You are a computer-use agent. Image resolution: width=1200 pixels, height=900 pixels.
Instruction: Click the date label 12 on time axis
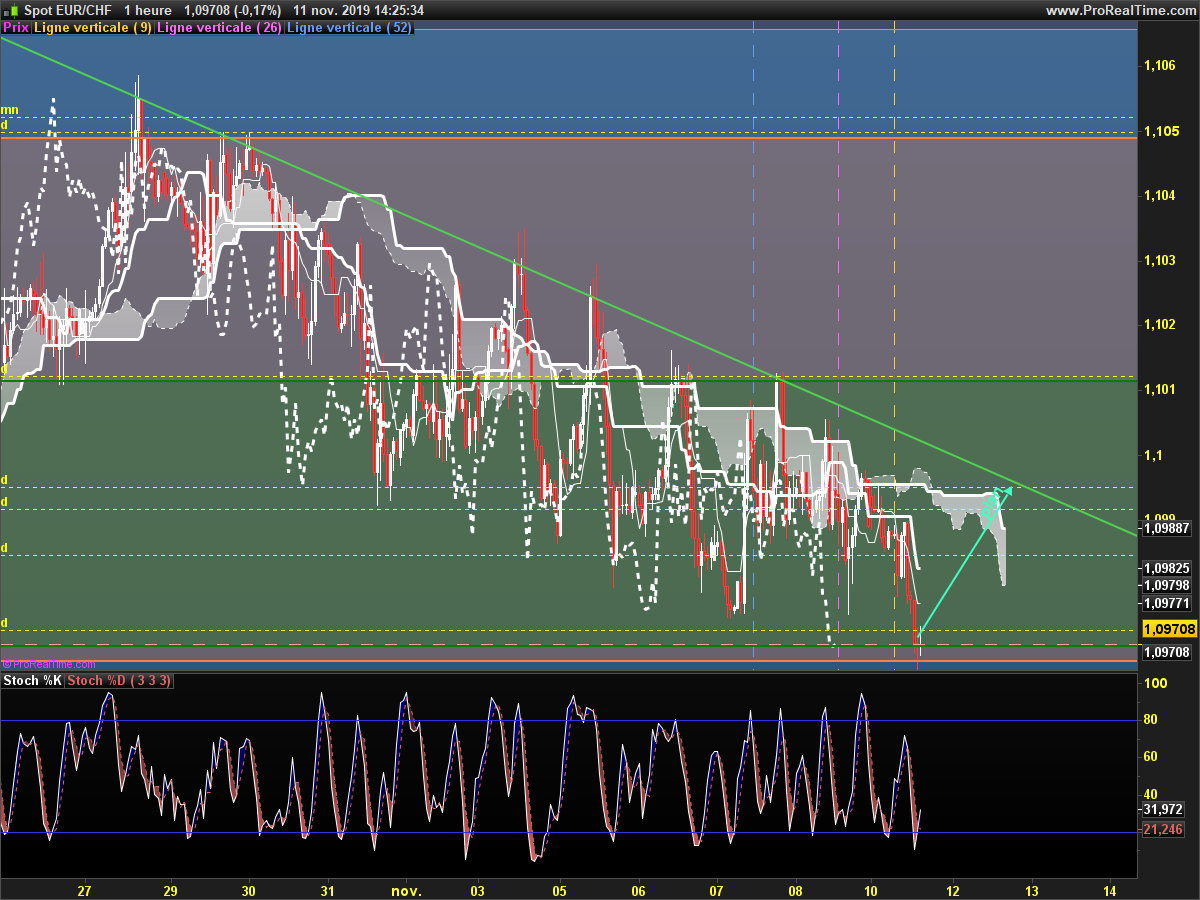point(952,890)
